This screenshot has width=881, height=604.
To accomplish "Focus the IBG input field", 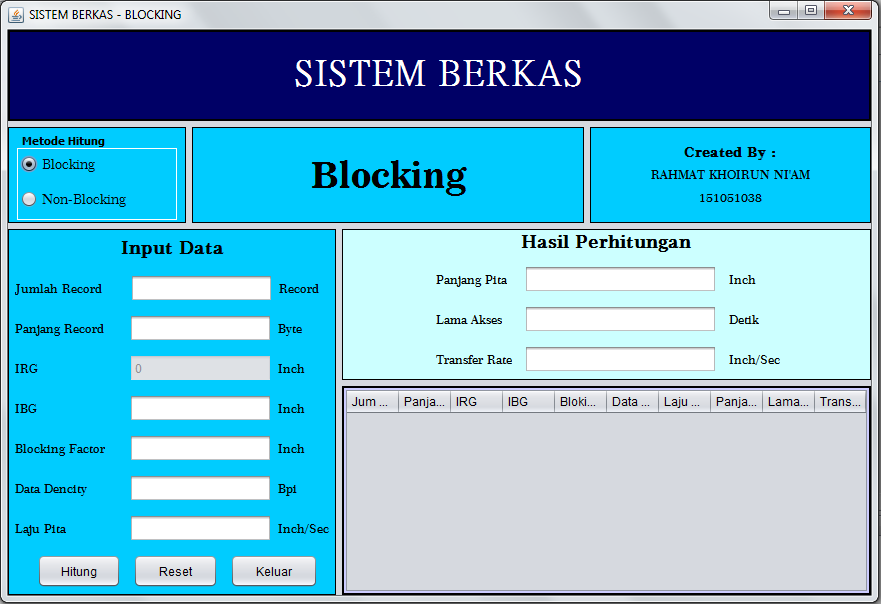I will coord(201,408).
